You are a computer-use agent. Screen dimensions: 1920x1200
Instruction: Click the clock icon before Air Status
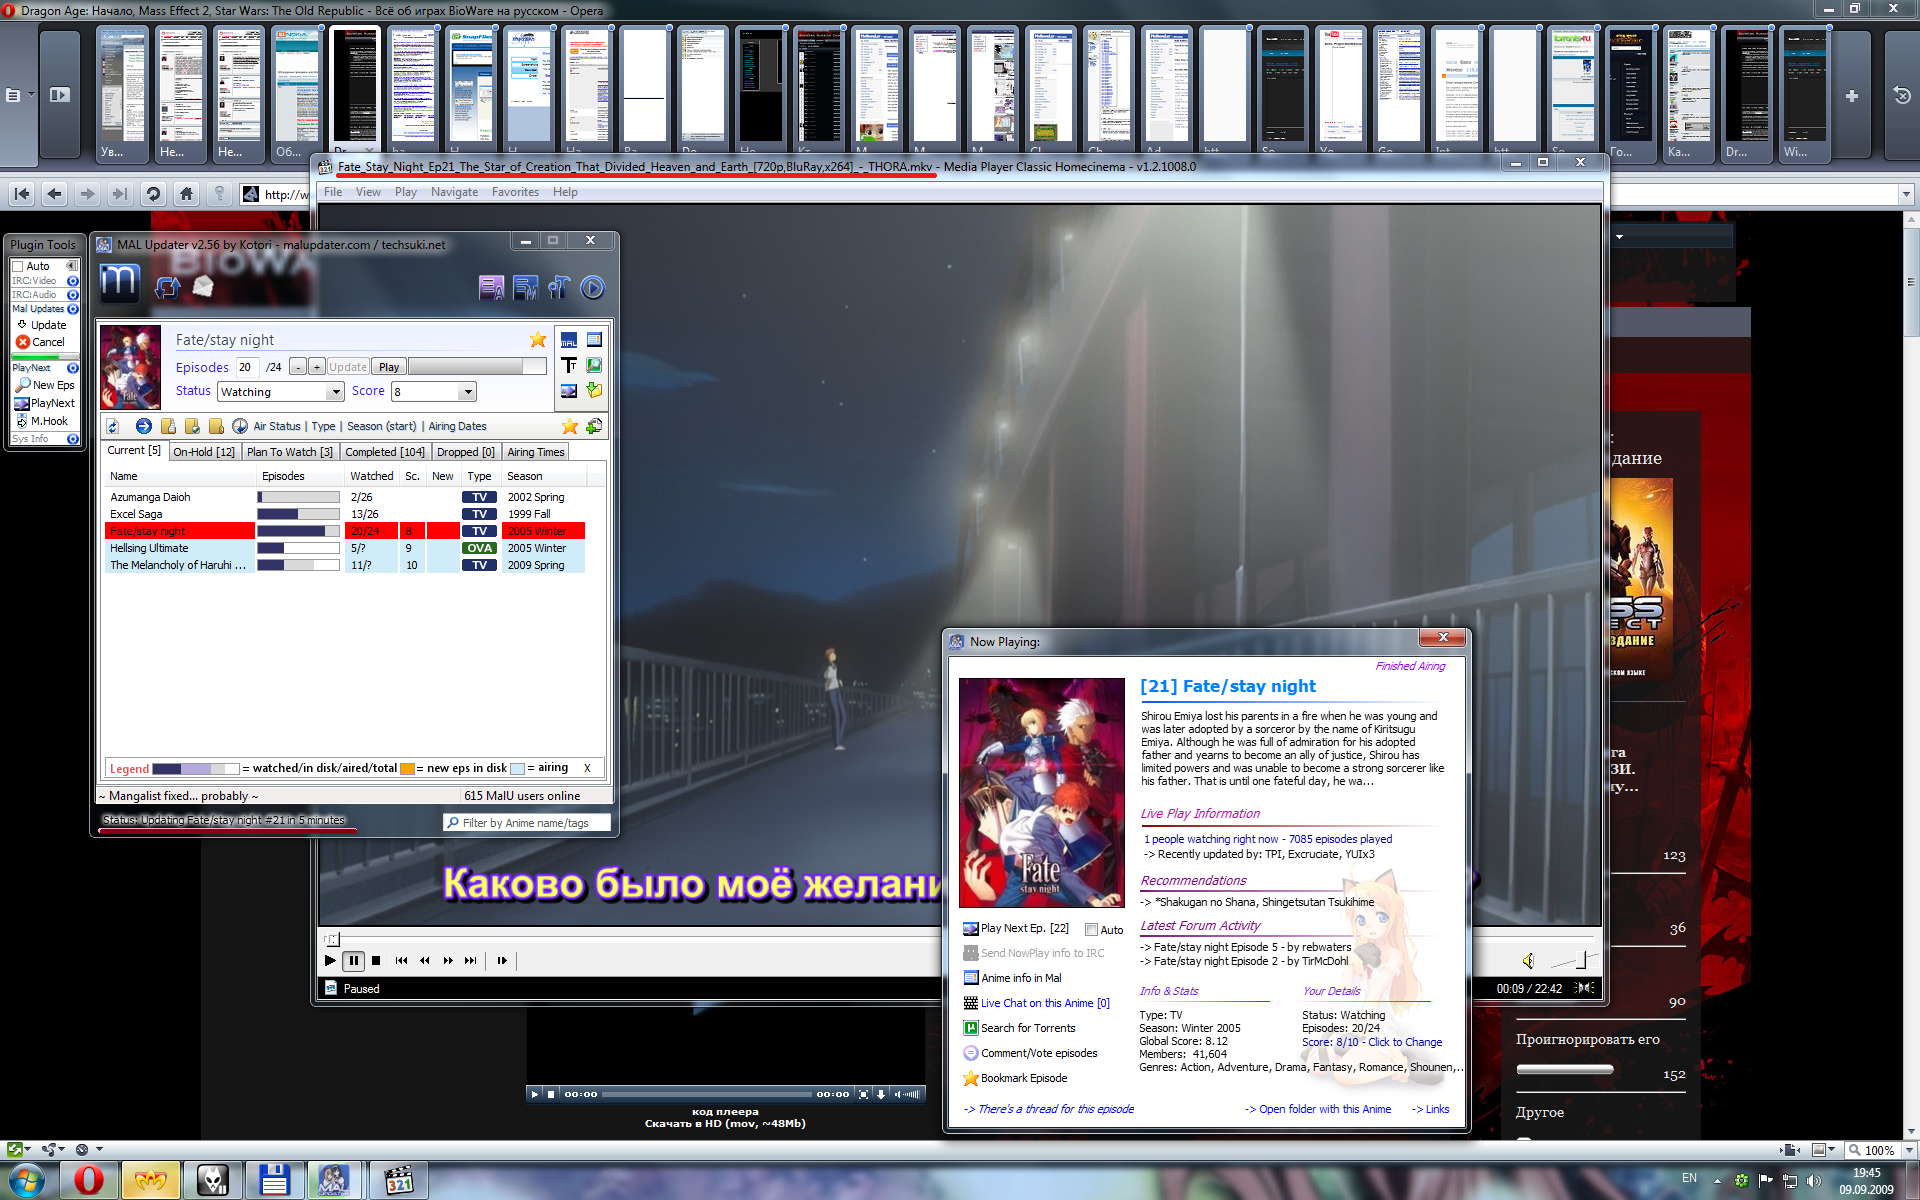pyautogui.click(x=240, y=426)
